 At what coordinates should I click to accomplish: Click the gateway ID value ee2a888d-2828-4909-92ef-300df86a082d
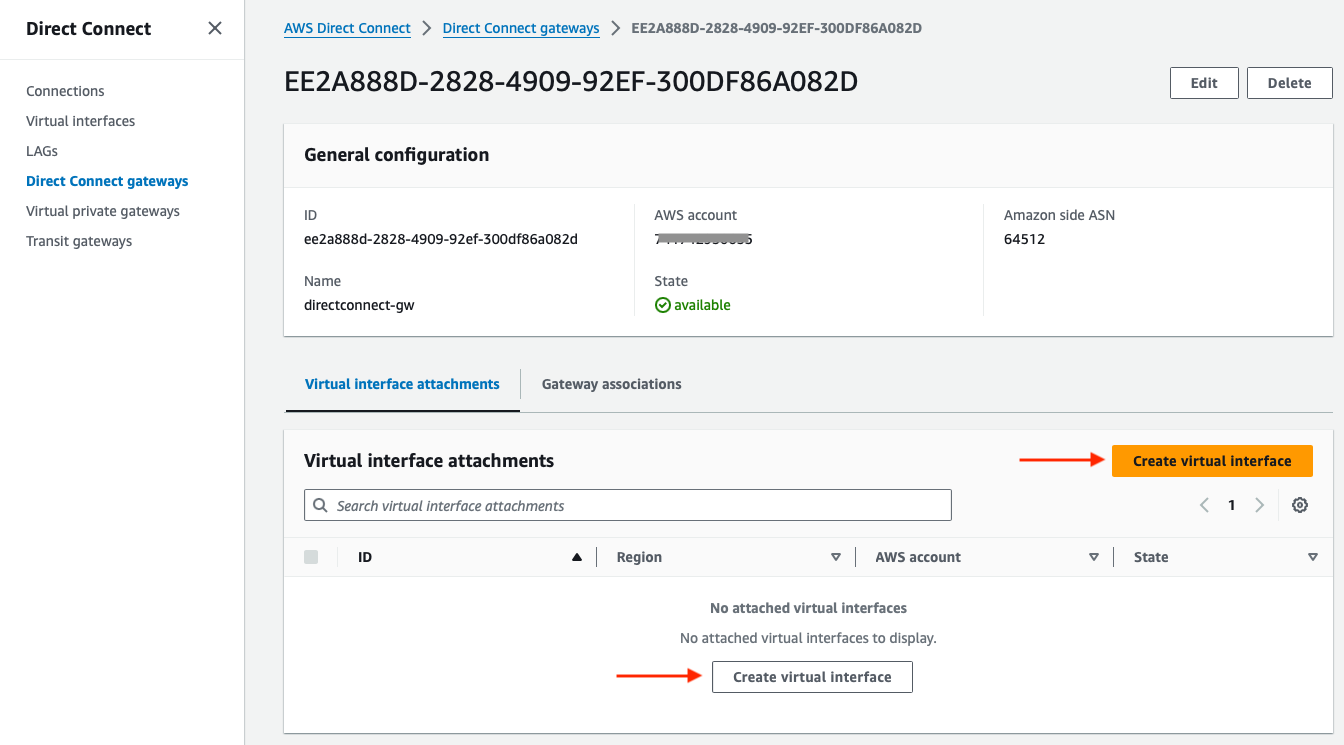pyautogui.click(x=441, y=239)
